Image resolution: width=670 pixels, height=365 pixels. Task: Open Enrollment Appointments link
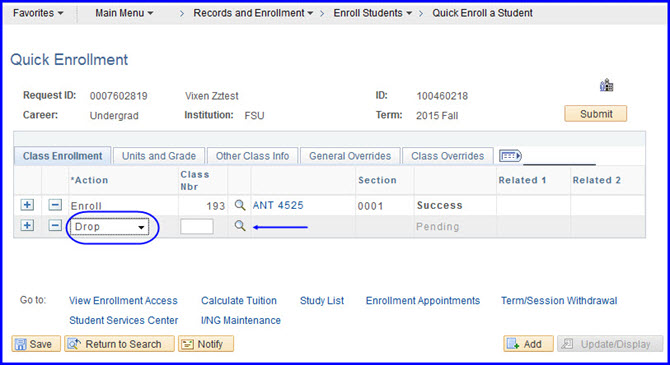point(423,300)
